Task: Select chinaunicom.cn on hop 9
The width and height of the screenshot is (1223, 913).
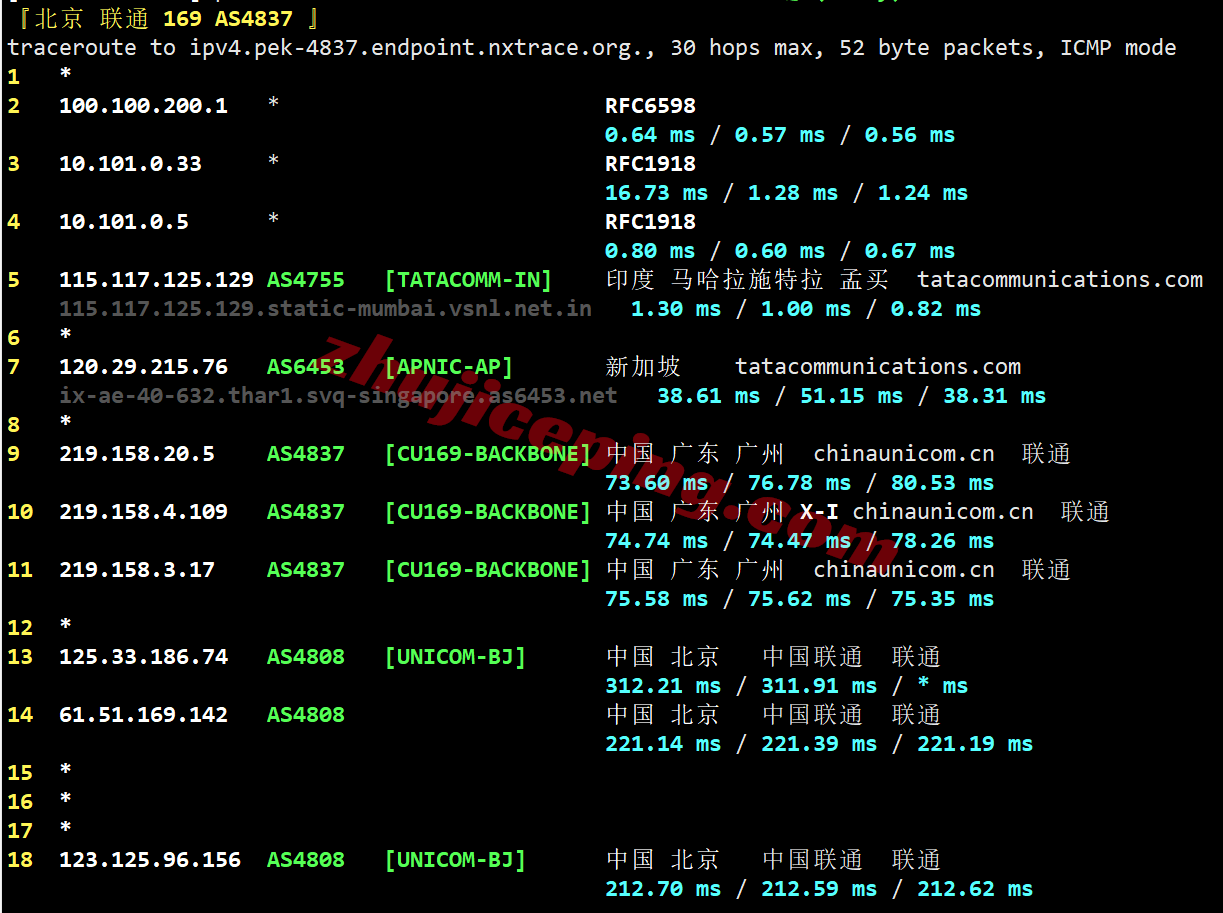Action: click(x=904, y=453)
